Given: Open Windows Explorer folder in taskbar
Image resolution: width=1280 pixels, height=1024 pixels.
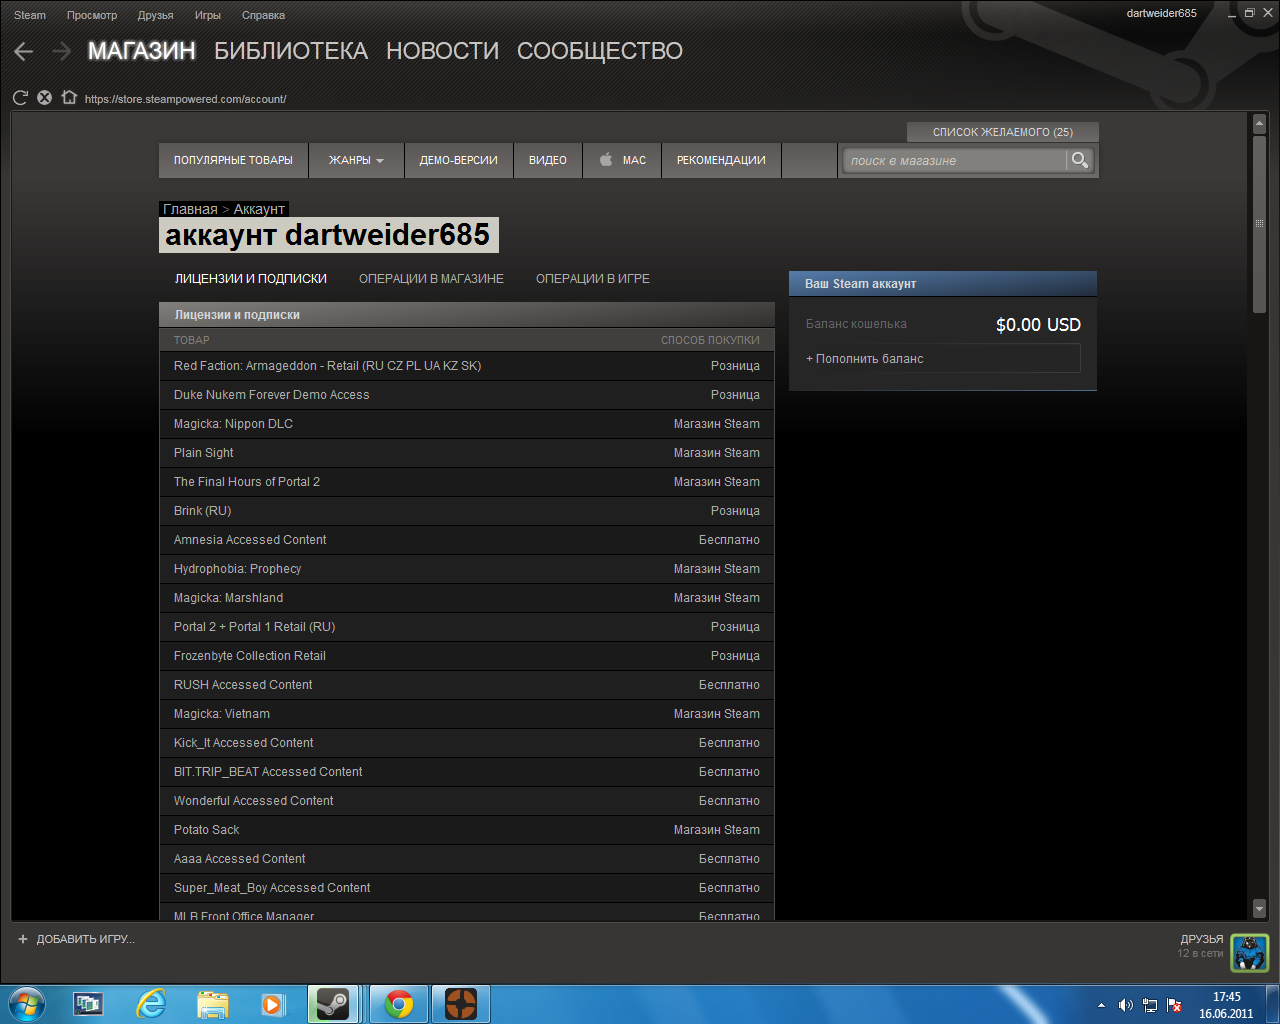Looking at the screenshot, I should 213,1004.
